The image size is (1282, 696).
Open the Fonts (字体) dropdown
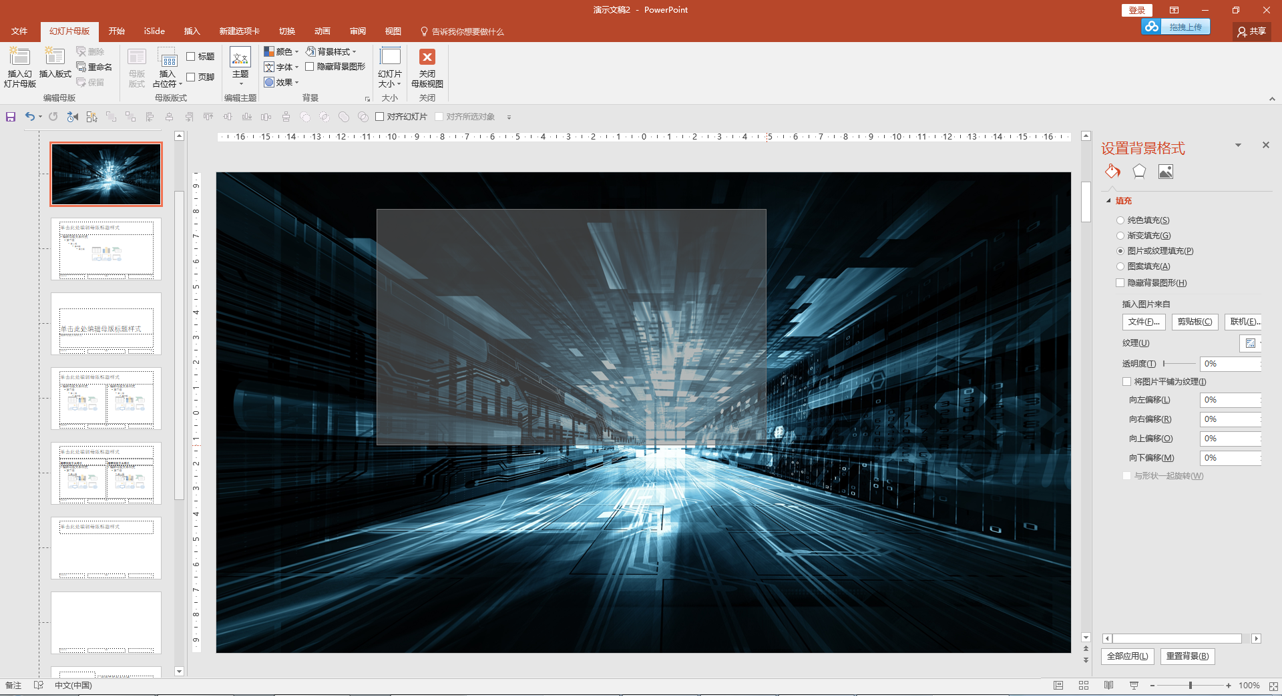tap(280, 67)
